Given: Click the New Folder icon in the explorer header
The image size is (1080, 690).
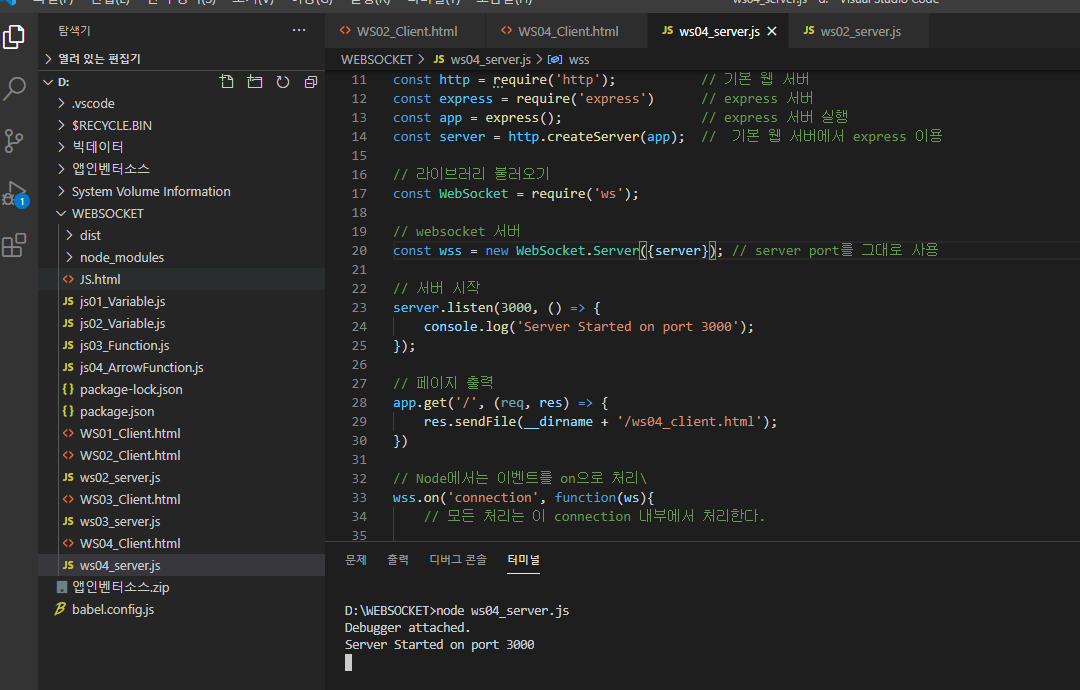Looking at the screenshot, I should [x=255, y=82].
